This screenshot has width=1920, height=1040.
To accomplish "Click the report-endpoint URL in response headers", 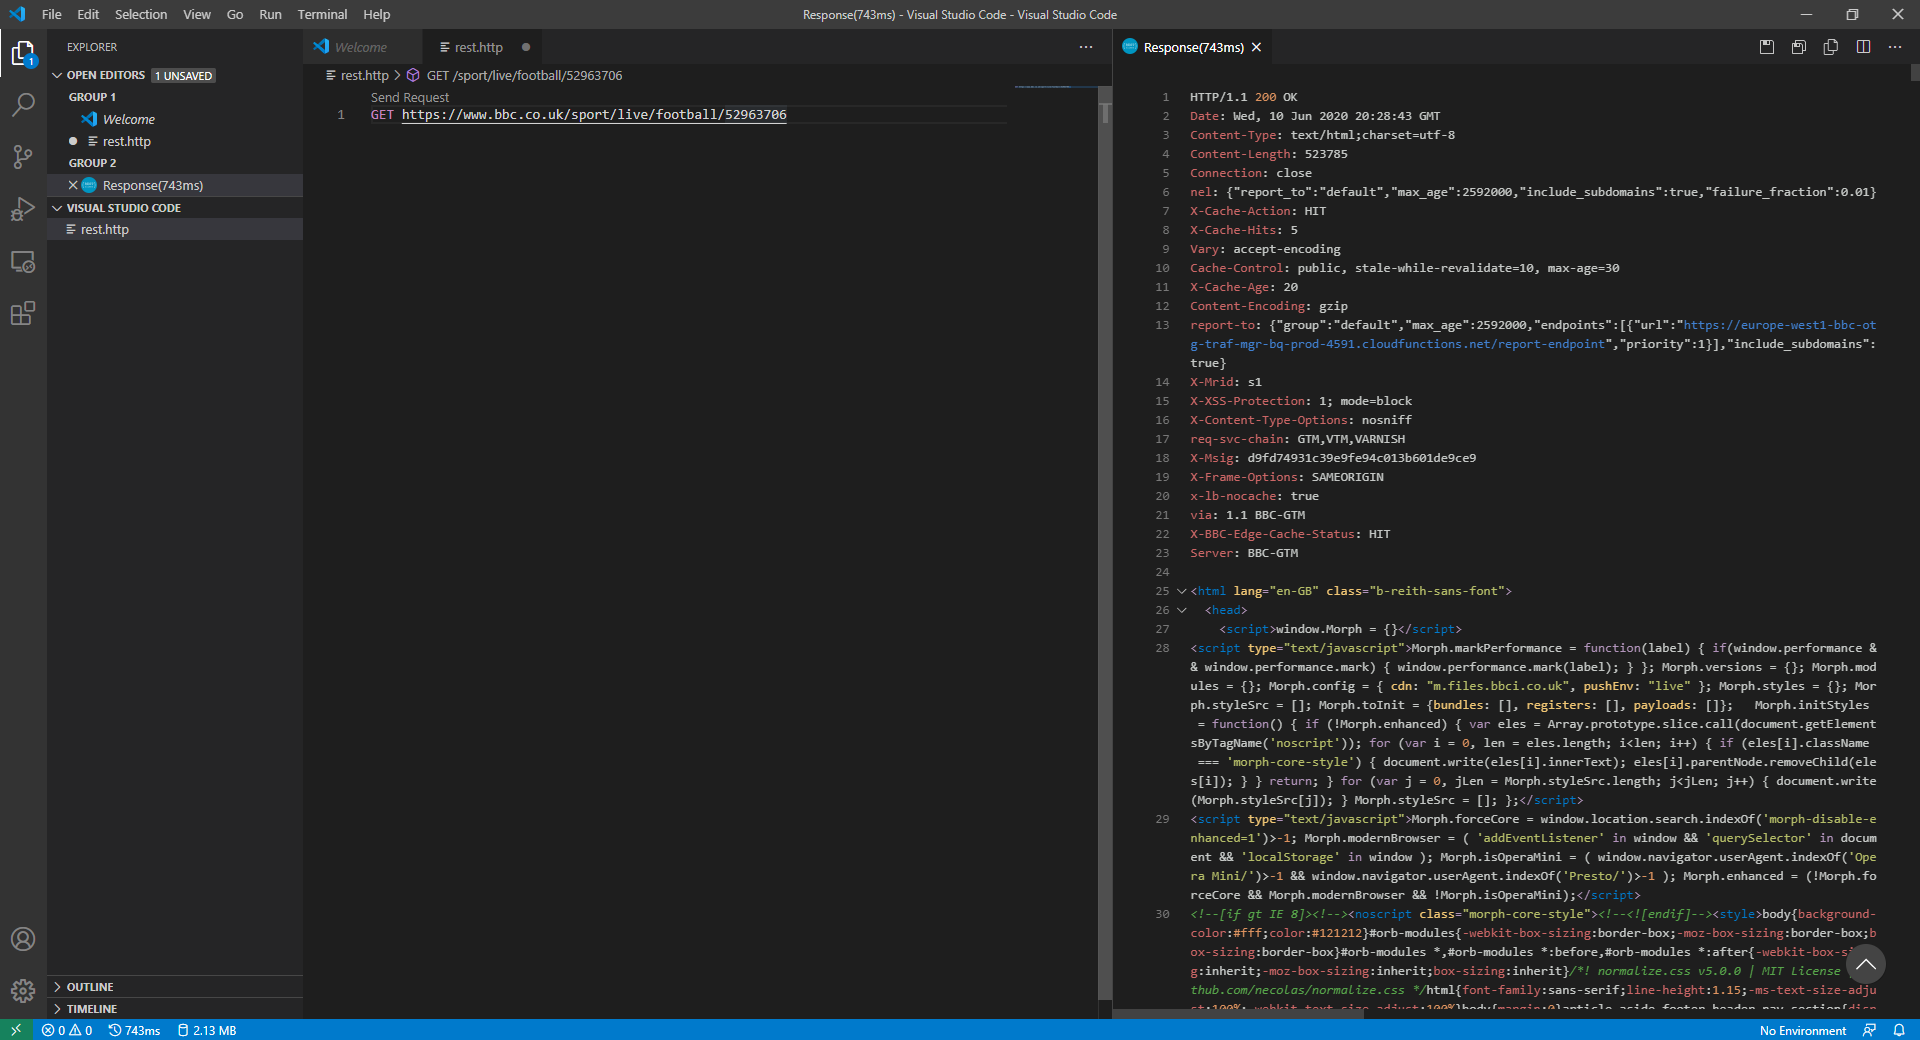I will click(1533, 334).
